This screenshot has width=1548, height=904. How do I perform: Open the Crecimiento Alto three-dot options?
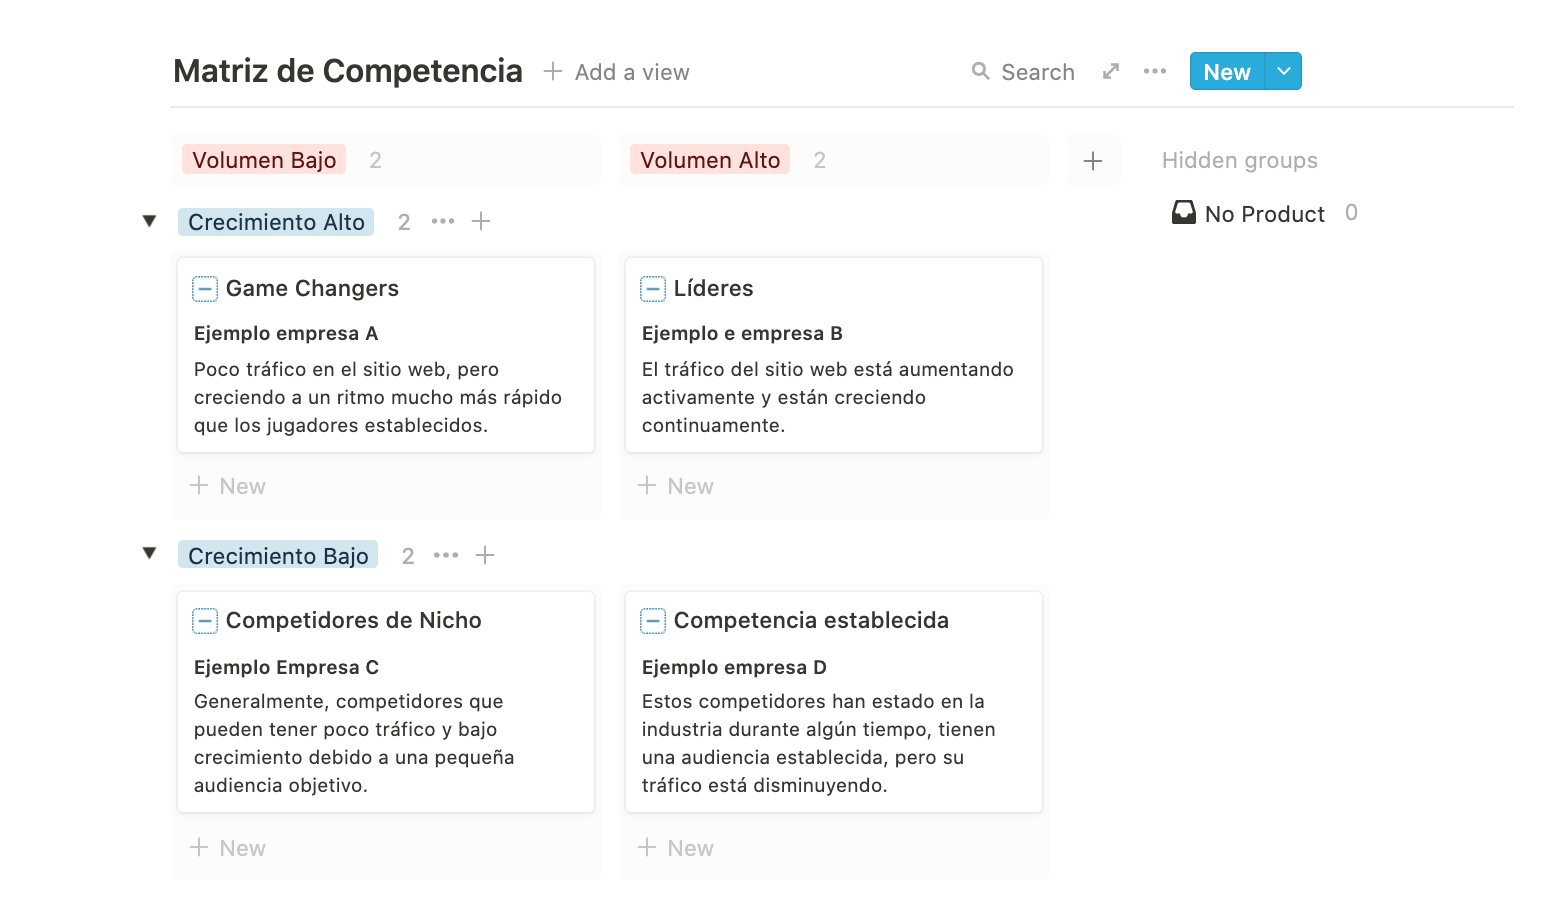point(443,221)
